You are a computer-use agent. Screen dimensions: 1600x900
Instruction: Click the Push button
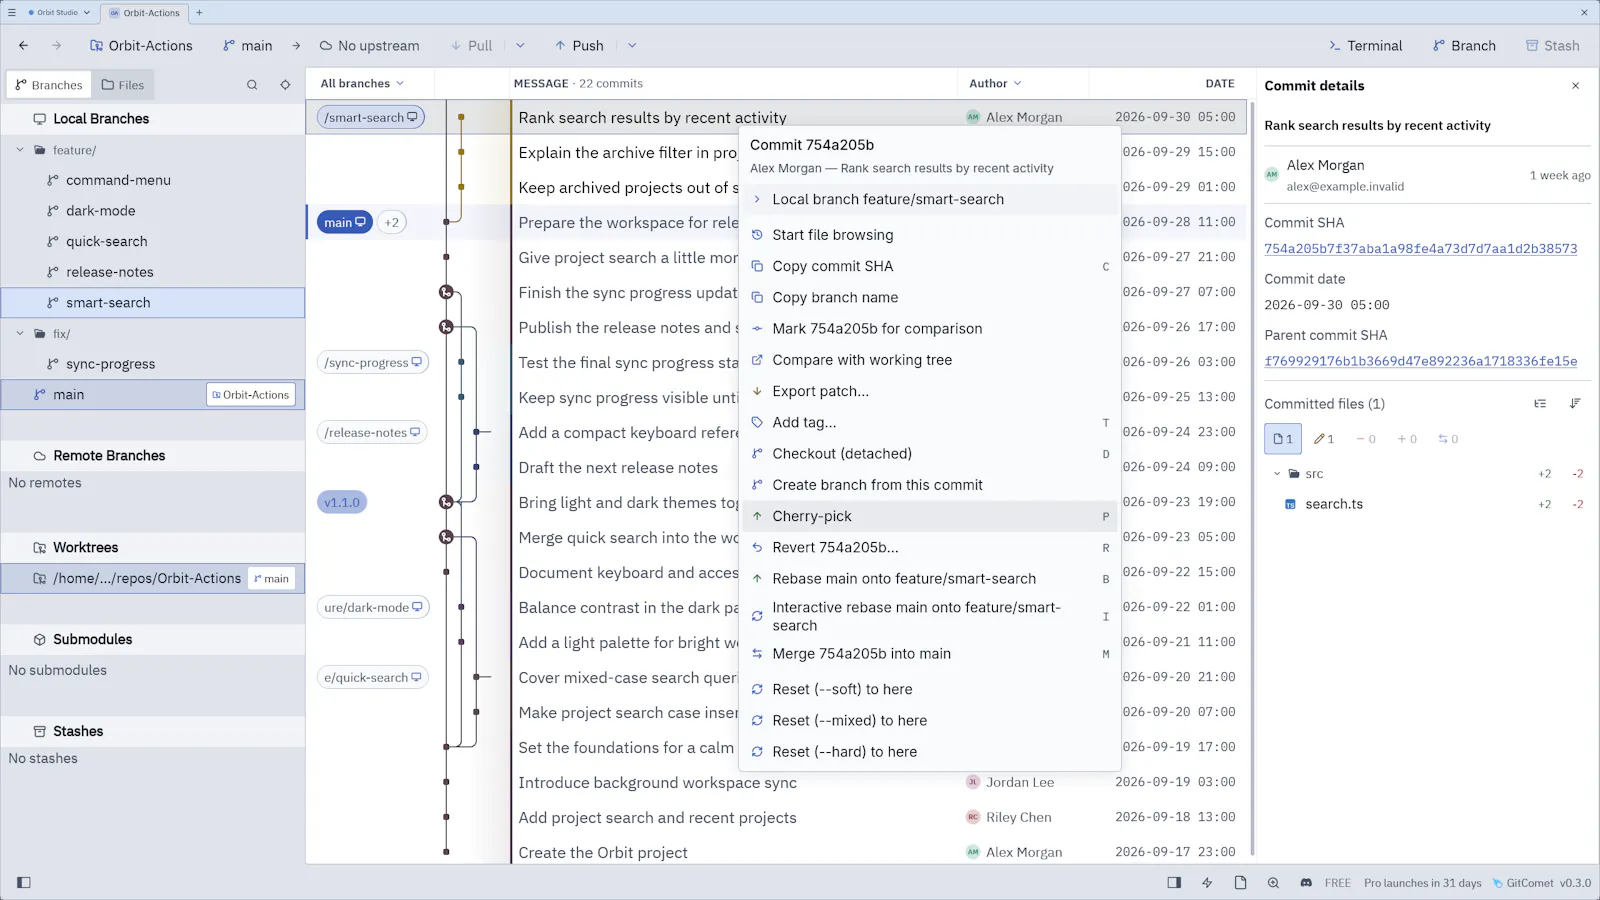pos(579,46)
